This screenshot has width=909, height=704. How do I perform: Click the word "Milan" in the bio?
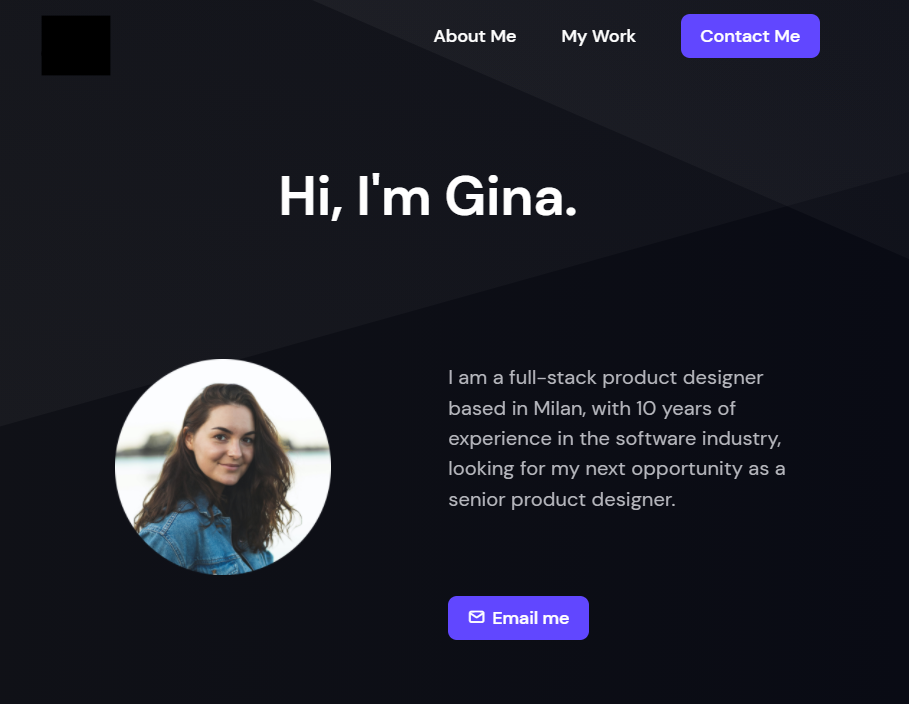[556, 408]
